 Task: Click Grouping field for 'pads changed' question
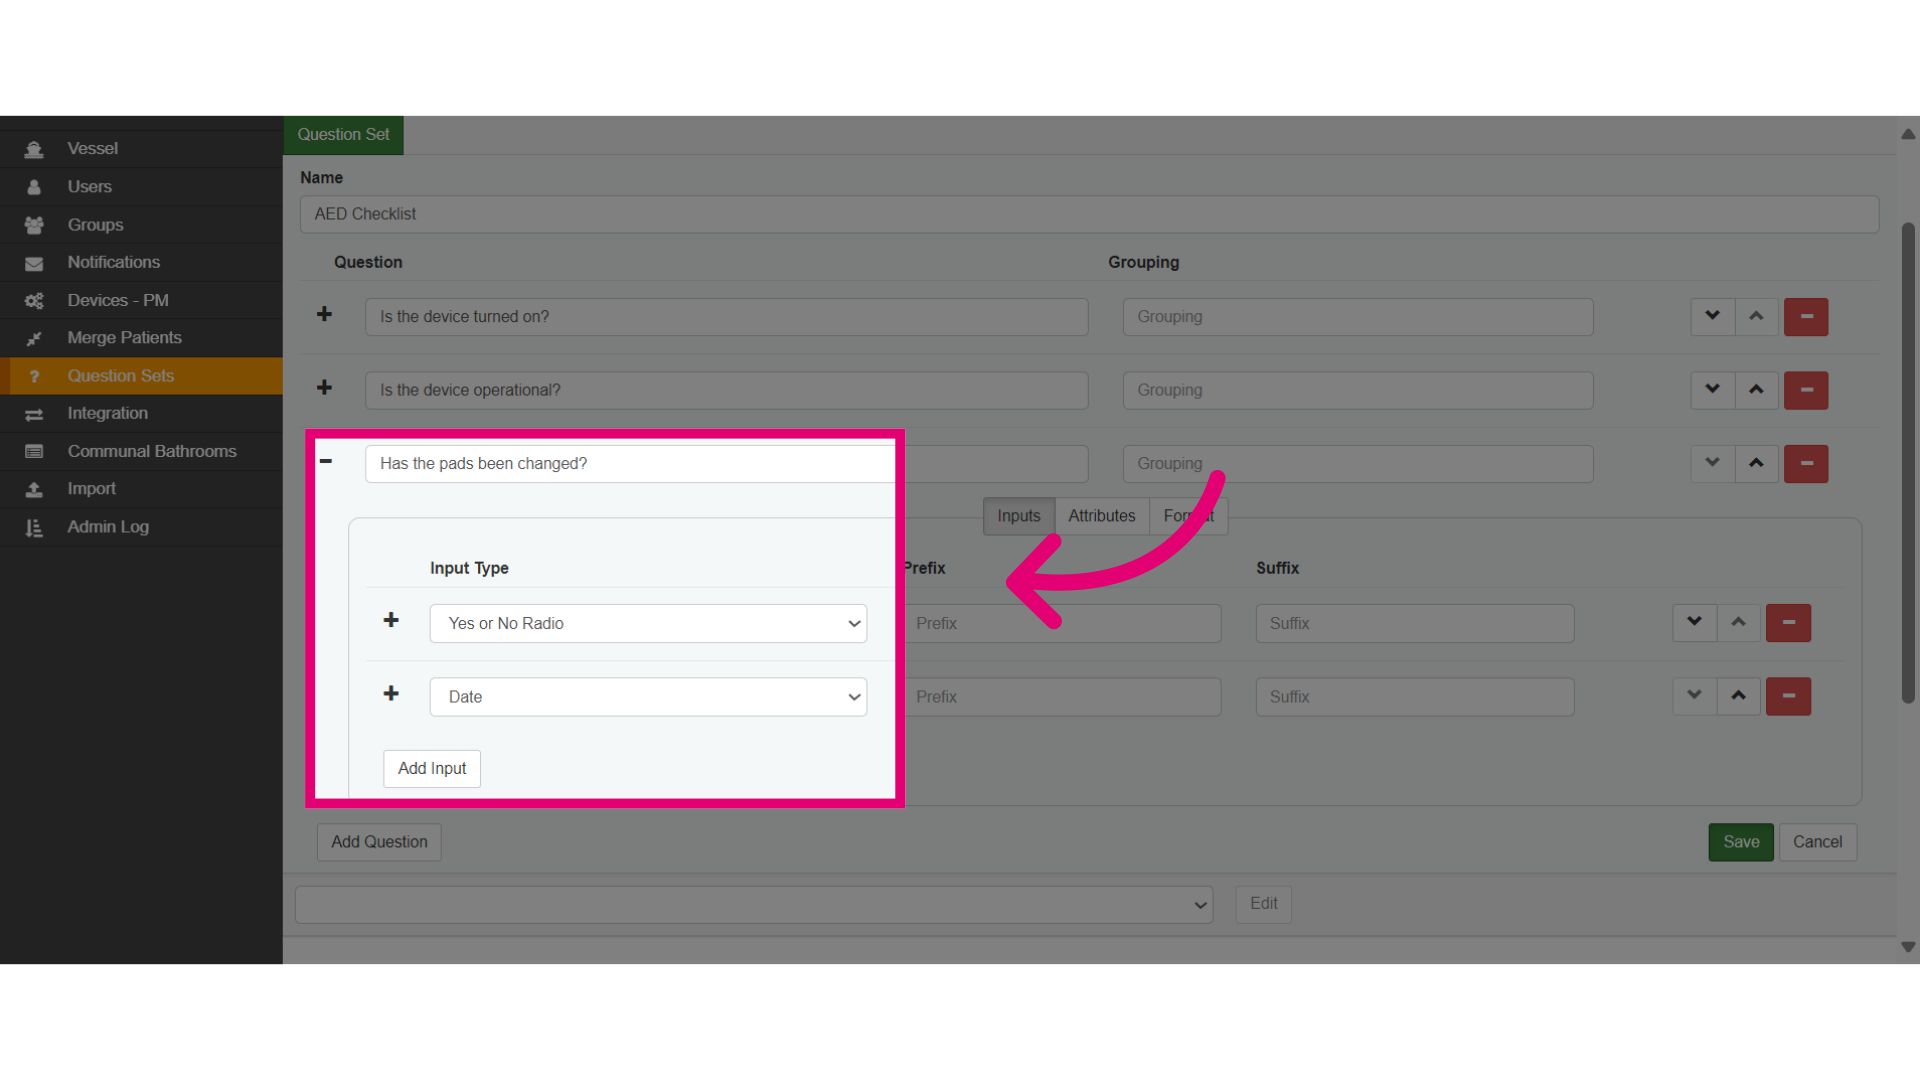pos(1357,464)
